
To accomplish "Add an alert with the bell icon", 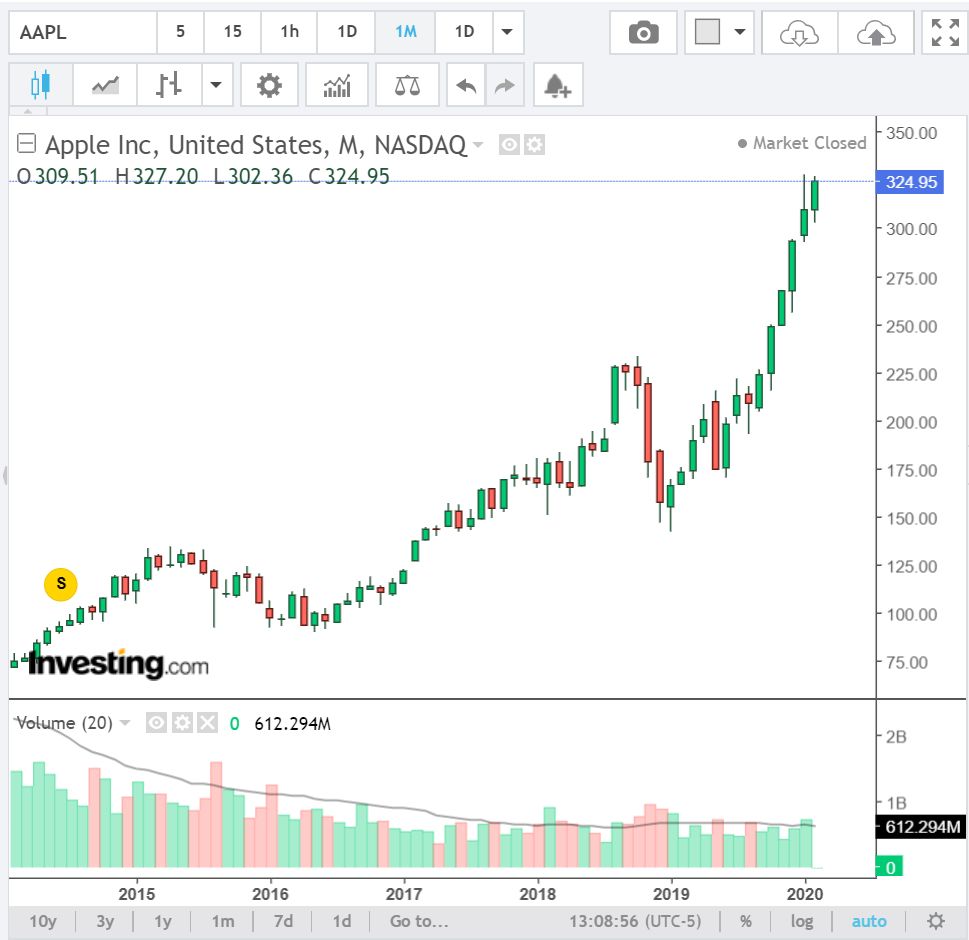I will (x=558, y=86).
